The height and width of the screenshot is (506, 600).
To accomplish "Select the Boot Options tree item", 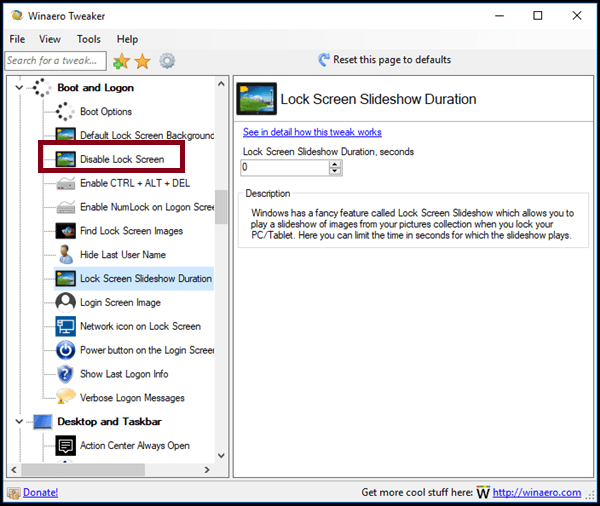I will point(106,111).
